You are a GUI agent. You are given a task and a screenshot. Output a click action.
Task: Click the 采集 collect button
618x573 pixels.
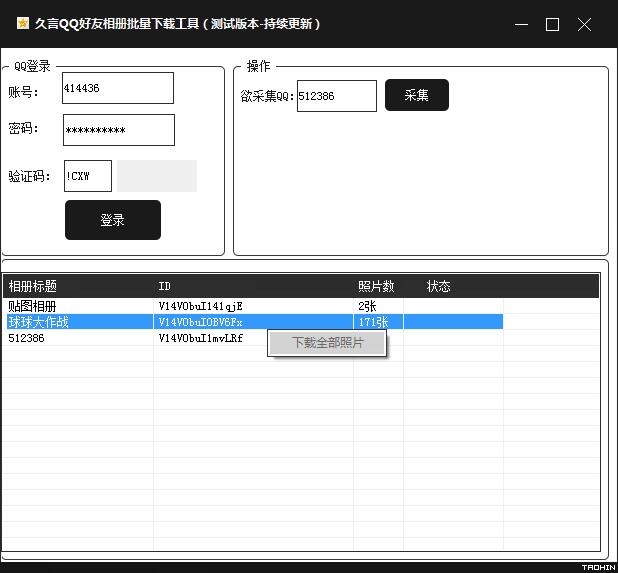(x=417, y=95)
